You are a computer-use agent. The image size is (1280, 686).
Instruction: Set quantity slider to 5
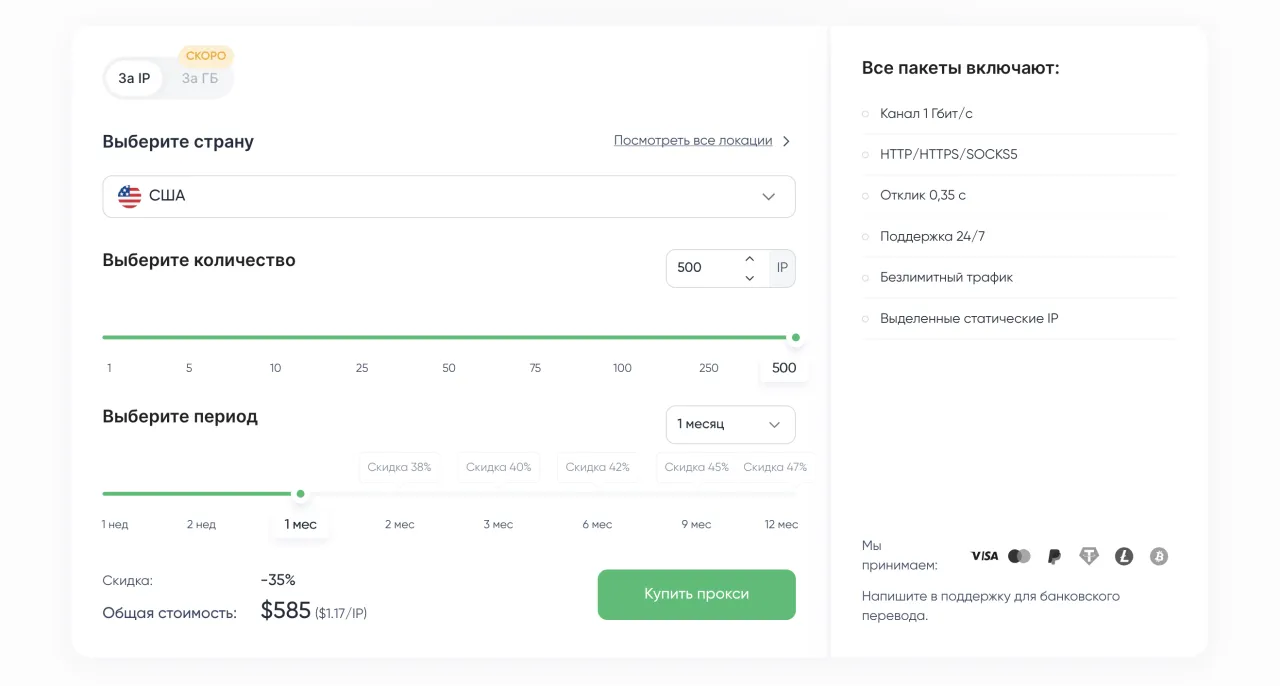(189, 368)
